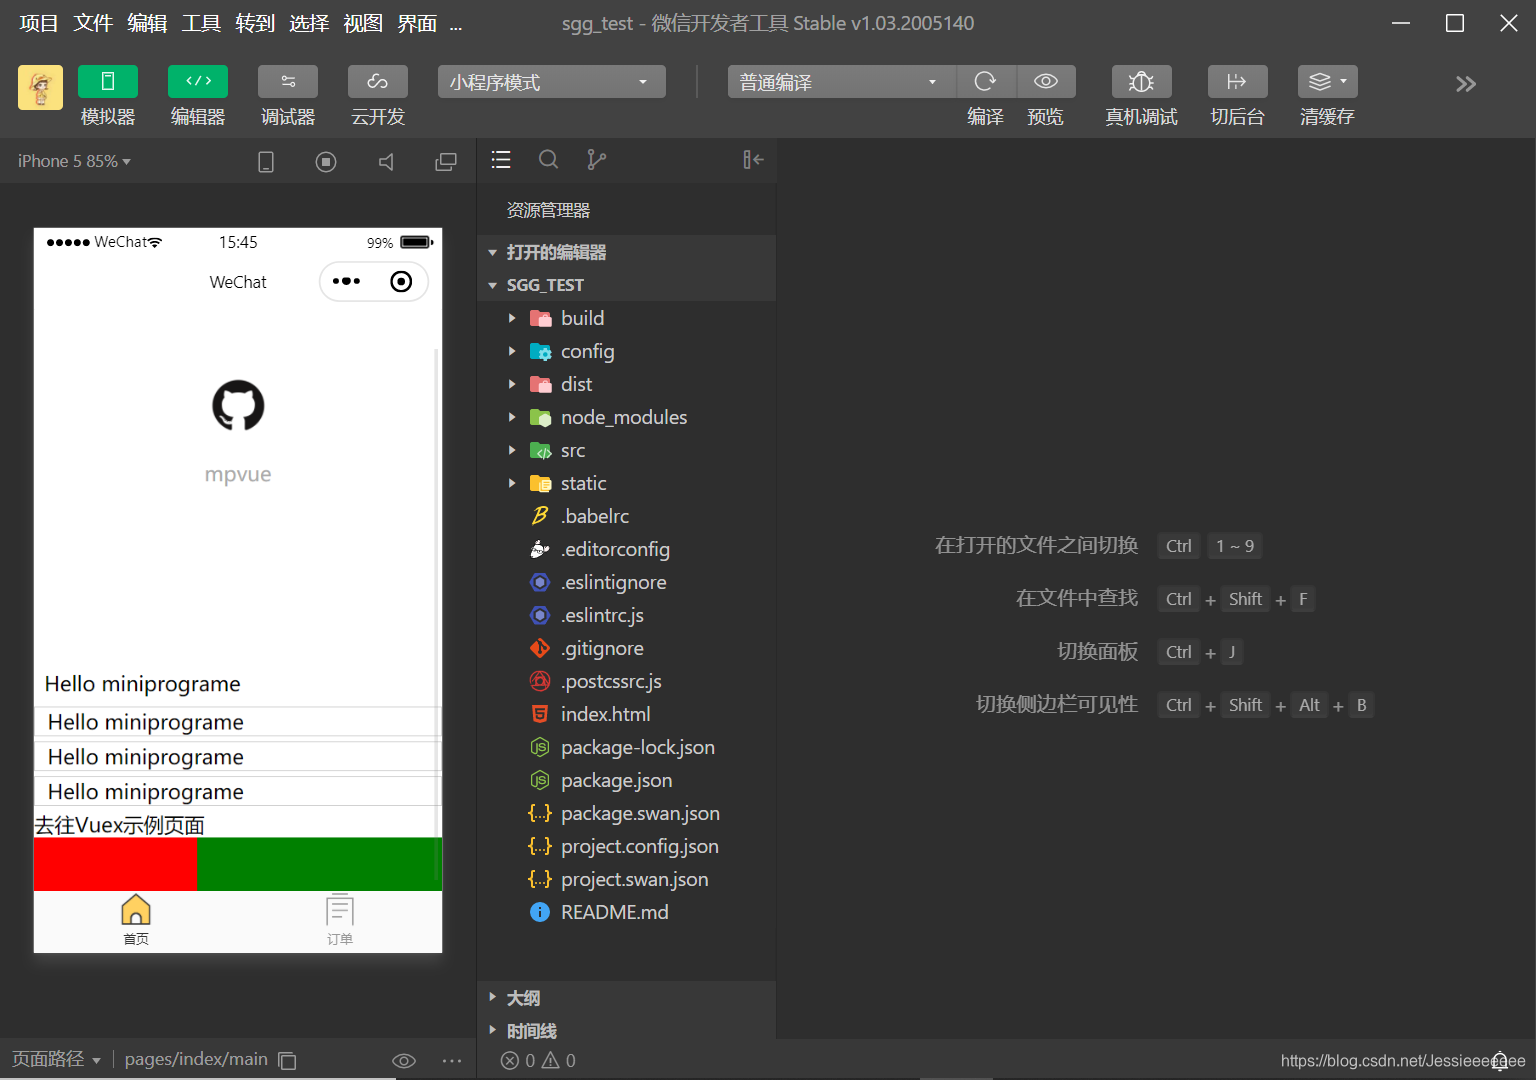The height and width of the screenshot is (1080, 1536).
Task: Collapse the SGG_TEST project tree
Action: pyautogui.click(x=627, y=285)
